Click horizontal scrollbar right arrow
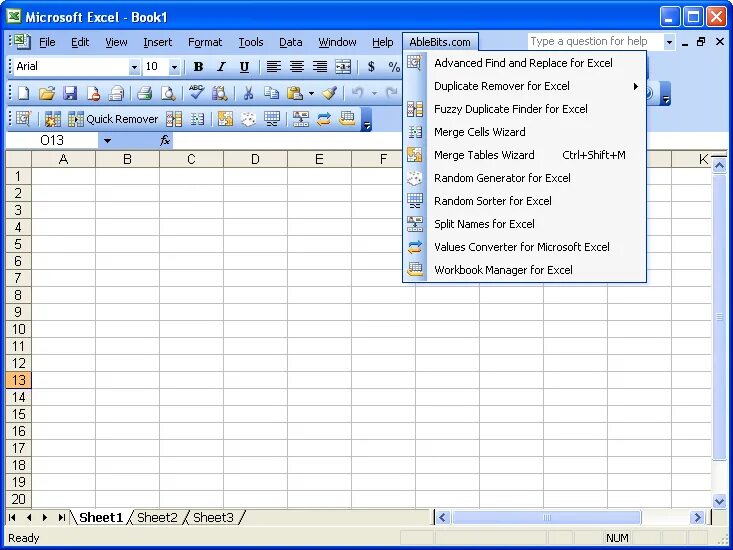The height and width of the screenshot is (550, 733). click(697, 517)
